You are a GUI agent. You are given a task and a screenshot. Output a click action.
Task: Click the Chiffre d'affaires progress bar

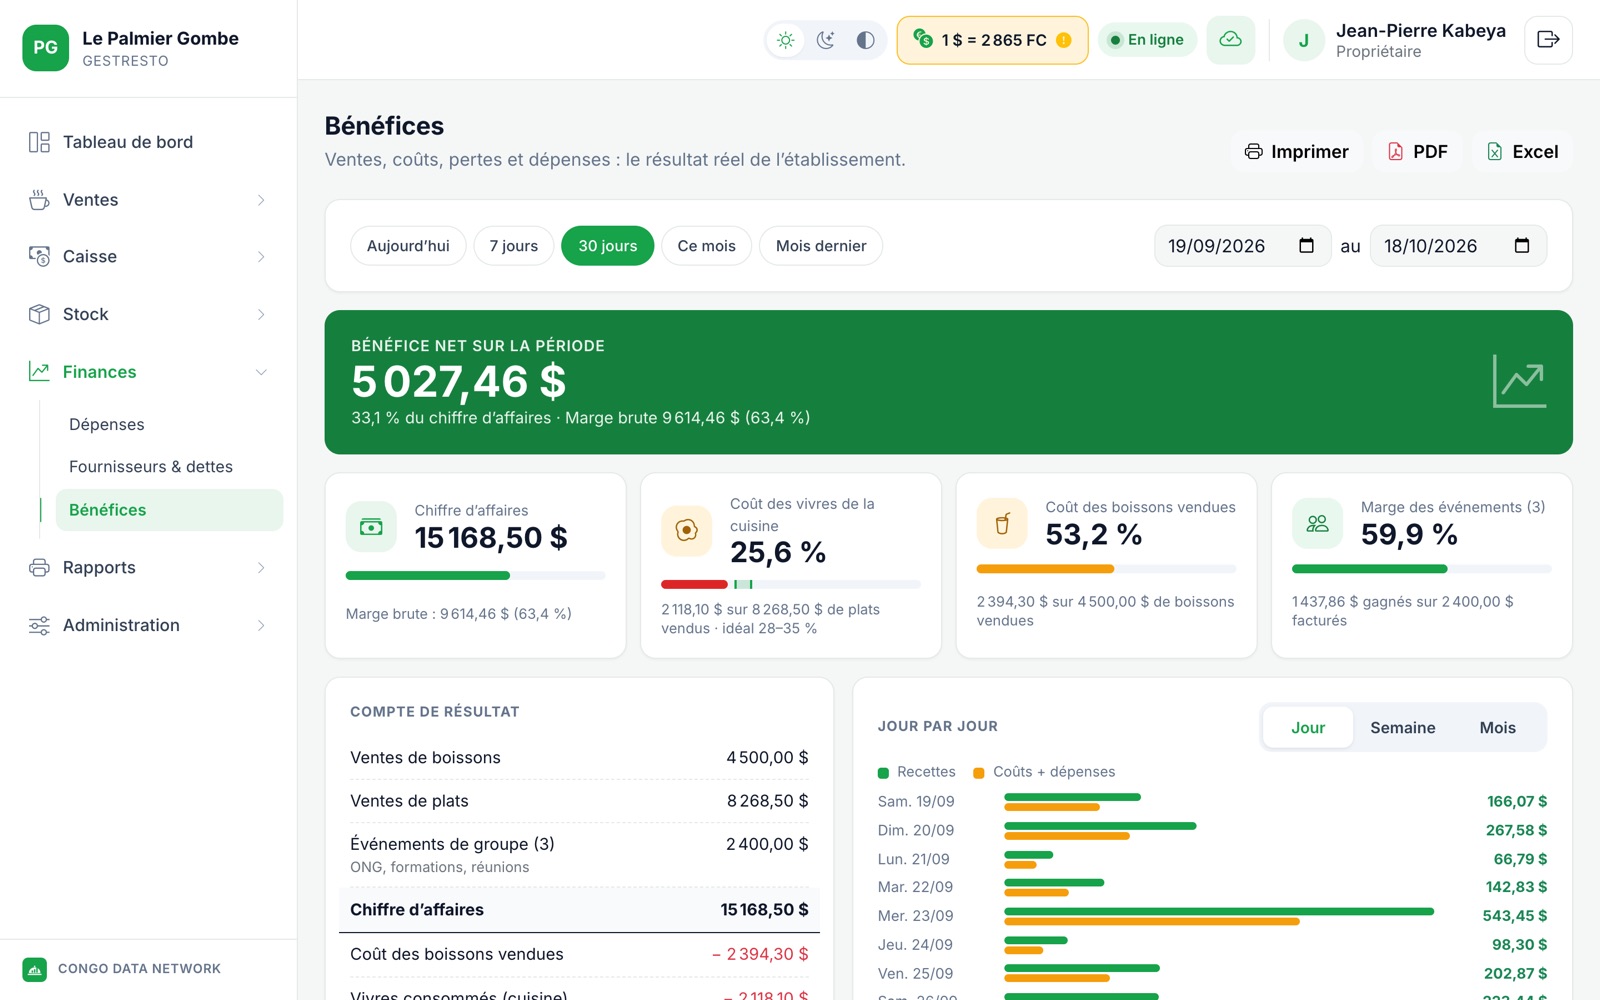[x=475, y=576]
